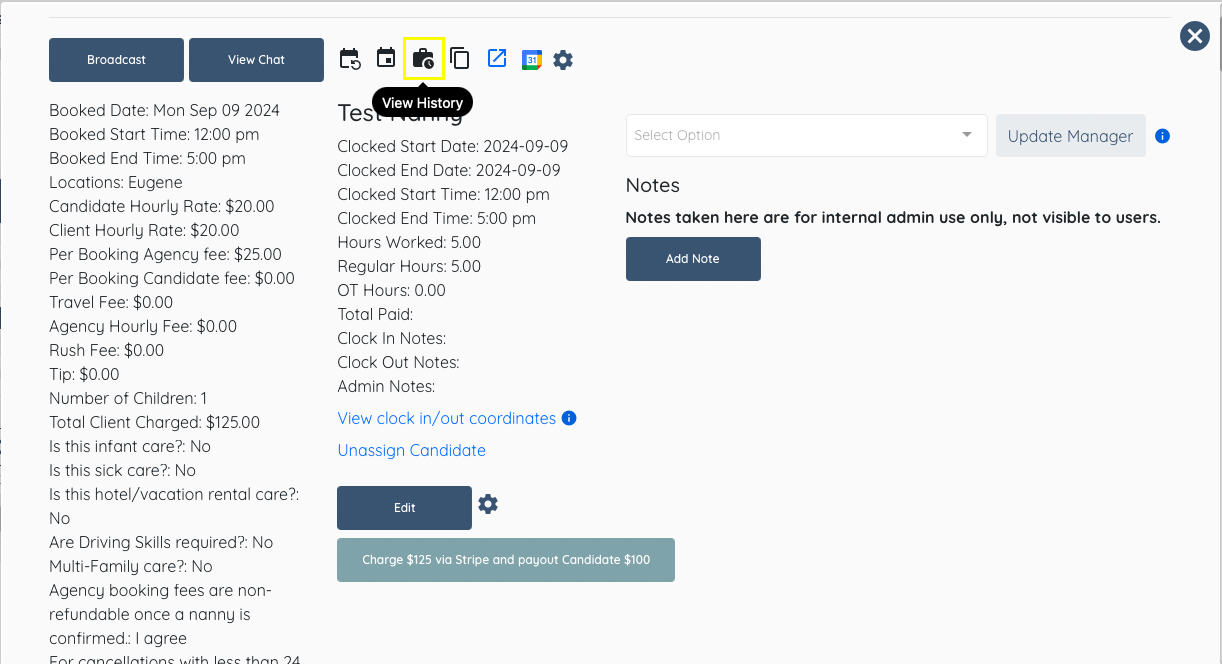
Task: Open View Chat
Action: point(256,60)
